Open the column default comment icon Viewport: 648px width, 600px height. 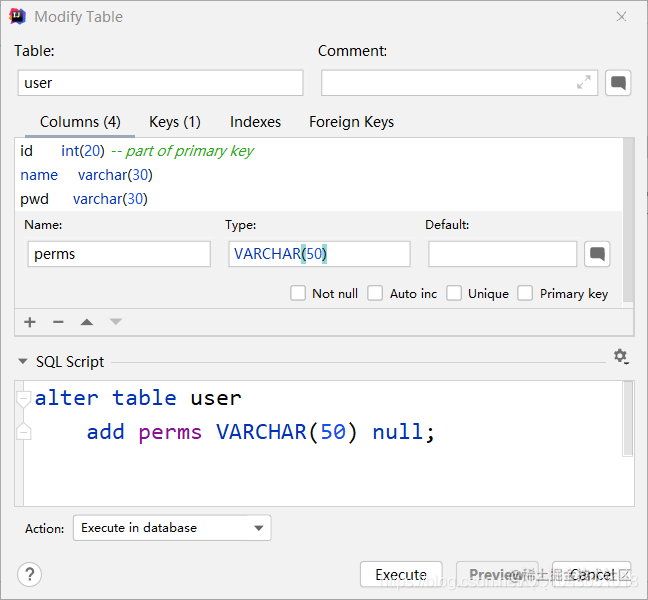[x=597, y=254]
